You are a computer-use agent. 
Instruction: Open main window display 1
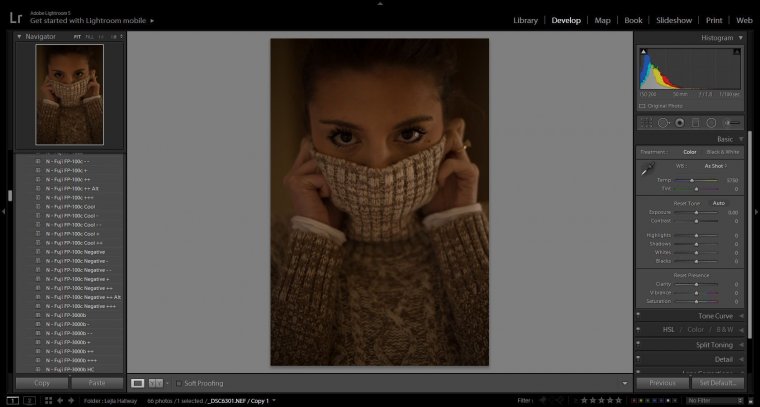(13, 401)
